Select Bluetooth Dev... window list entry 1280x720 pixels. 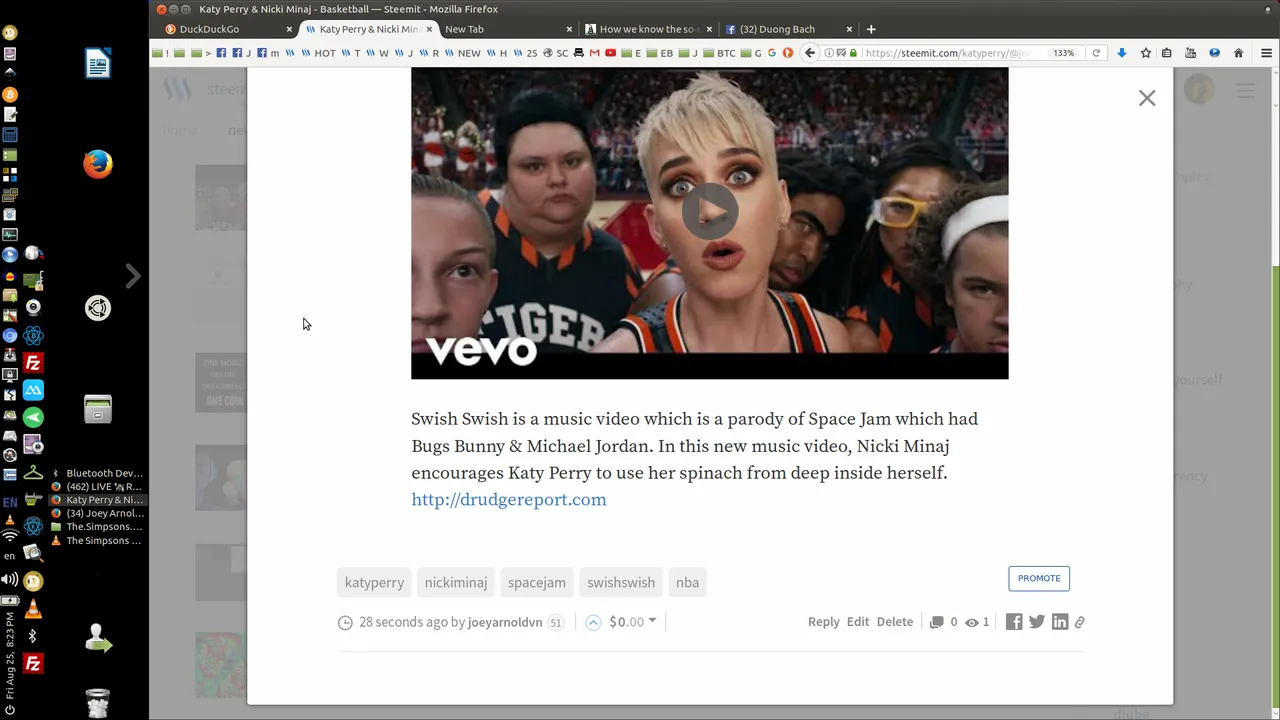point(96,473)
